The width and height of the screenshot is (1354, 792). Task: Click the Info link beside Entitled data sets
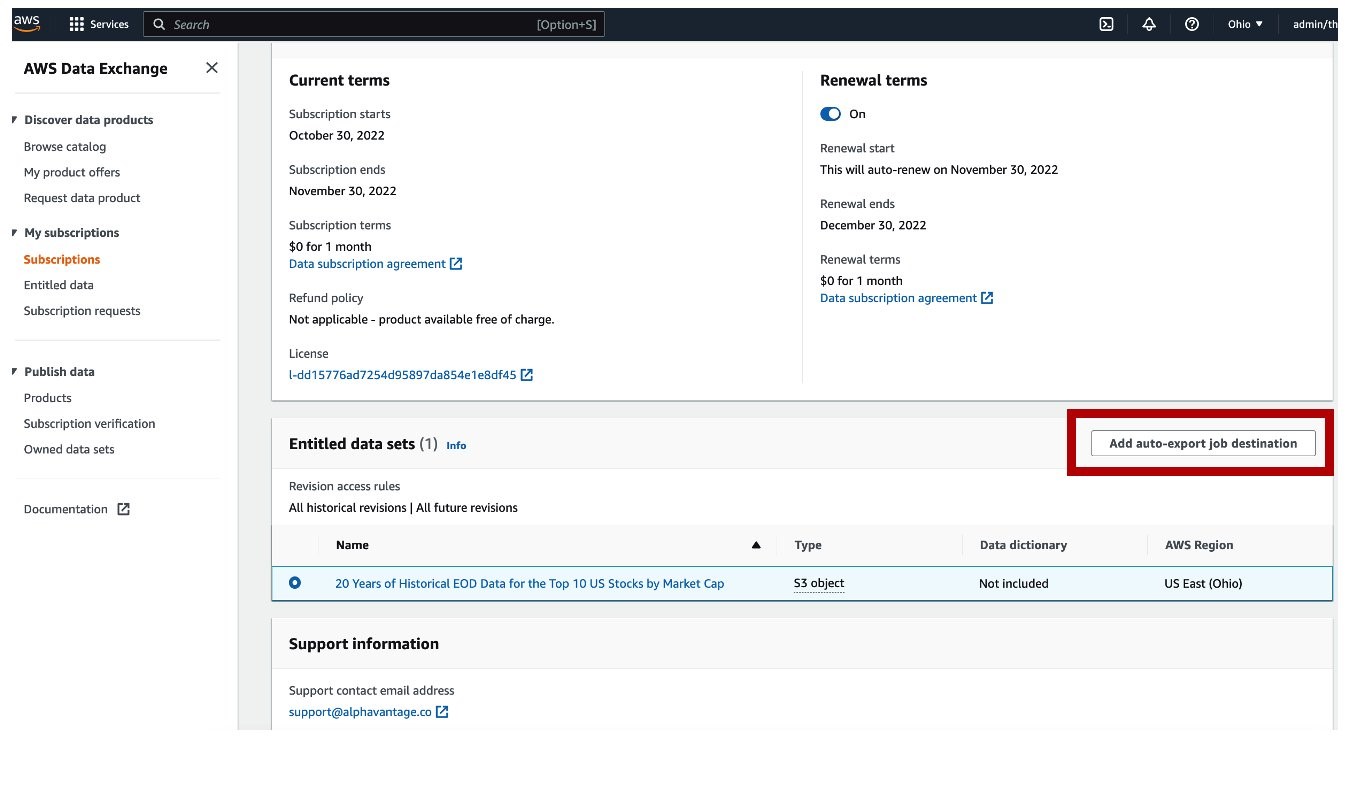(456, 445)
